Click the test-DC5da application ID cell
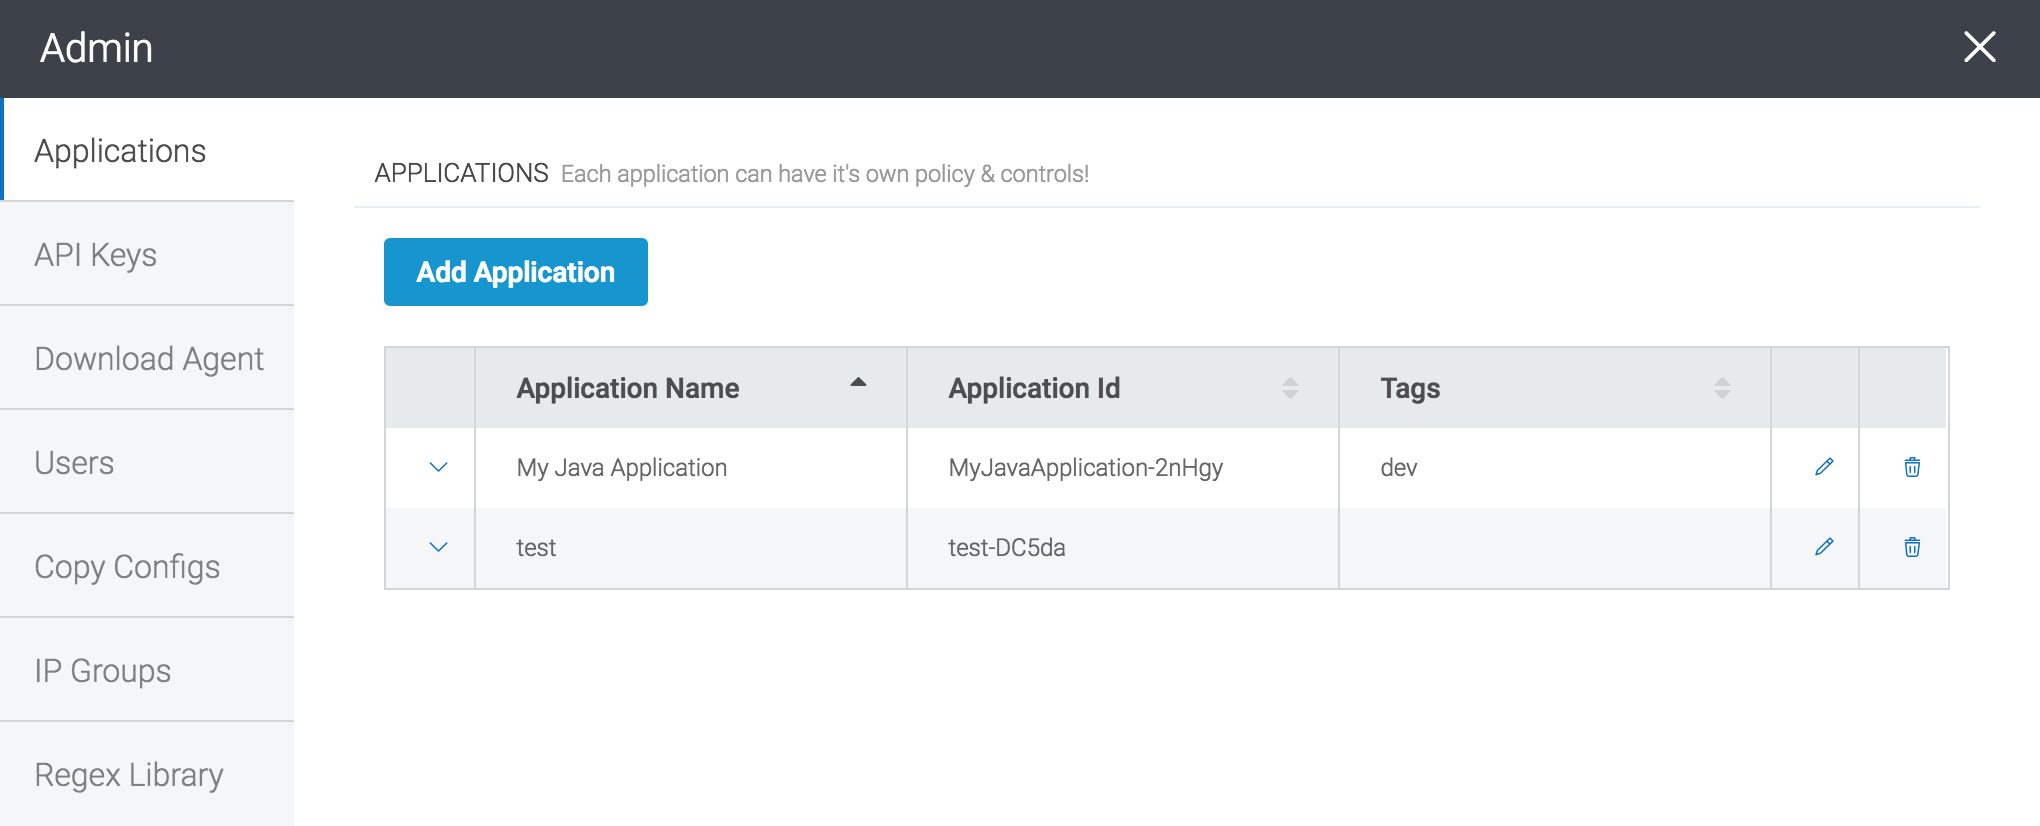The height and width of the screenshot is (826, 2040). 1007,547
